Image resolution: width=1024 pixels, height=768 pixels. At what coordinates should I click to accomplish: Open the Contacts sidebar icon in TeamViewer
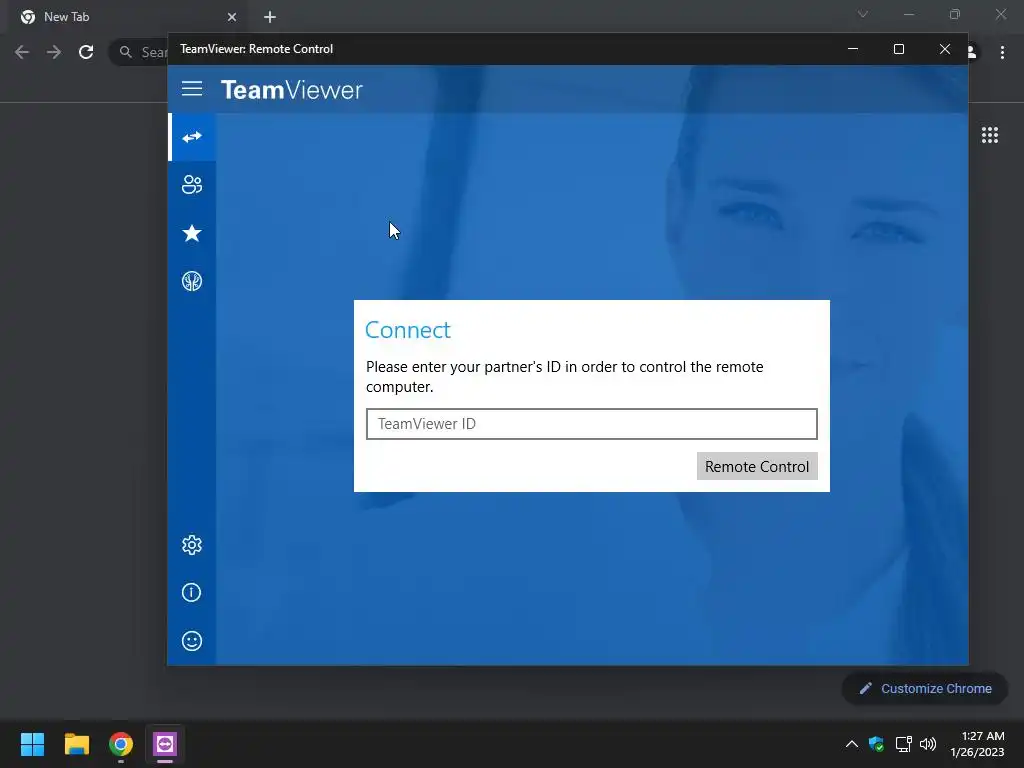(192, 185)
